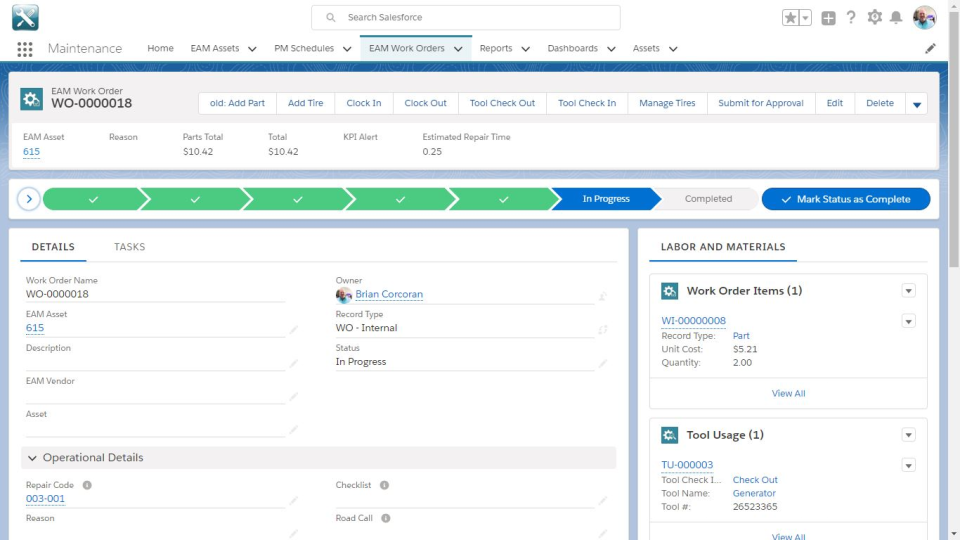Click the Favorites star icon

(x=790, y=18)
